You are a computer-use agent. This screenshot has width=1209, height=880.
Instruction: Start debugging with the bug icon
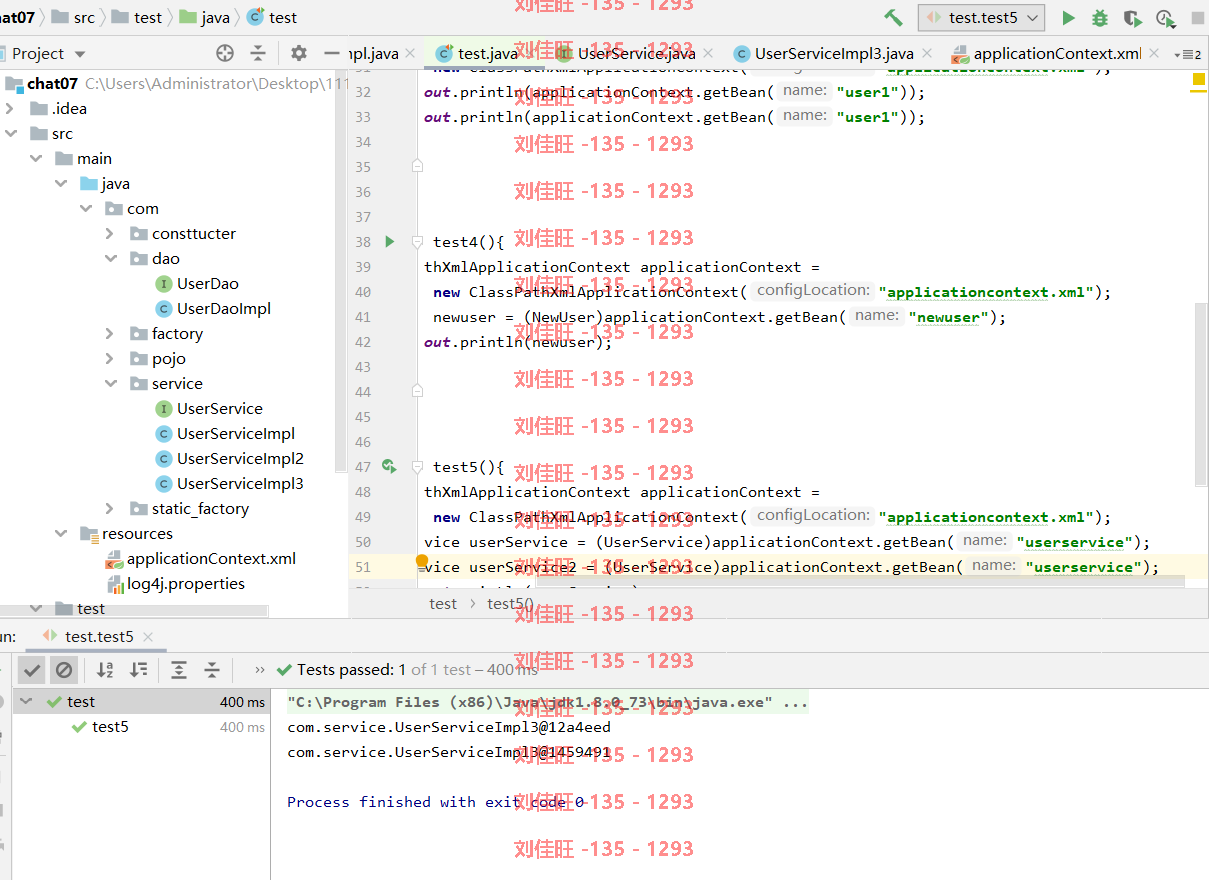[x=1100, y=18]
